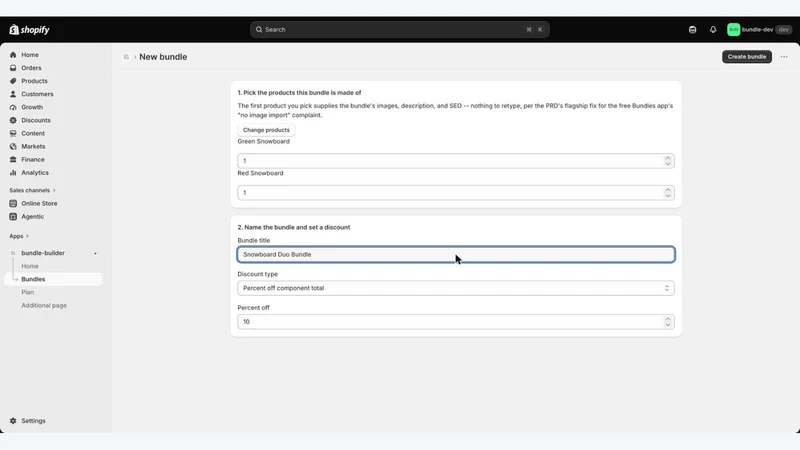Image resolution: width=800 pixels, height=450 pixels.
Task: Click the Red Snowboard quantity field
Action: 456,192
